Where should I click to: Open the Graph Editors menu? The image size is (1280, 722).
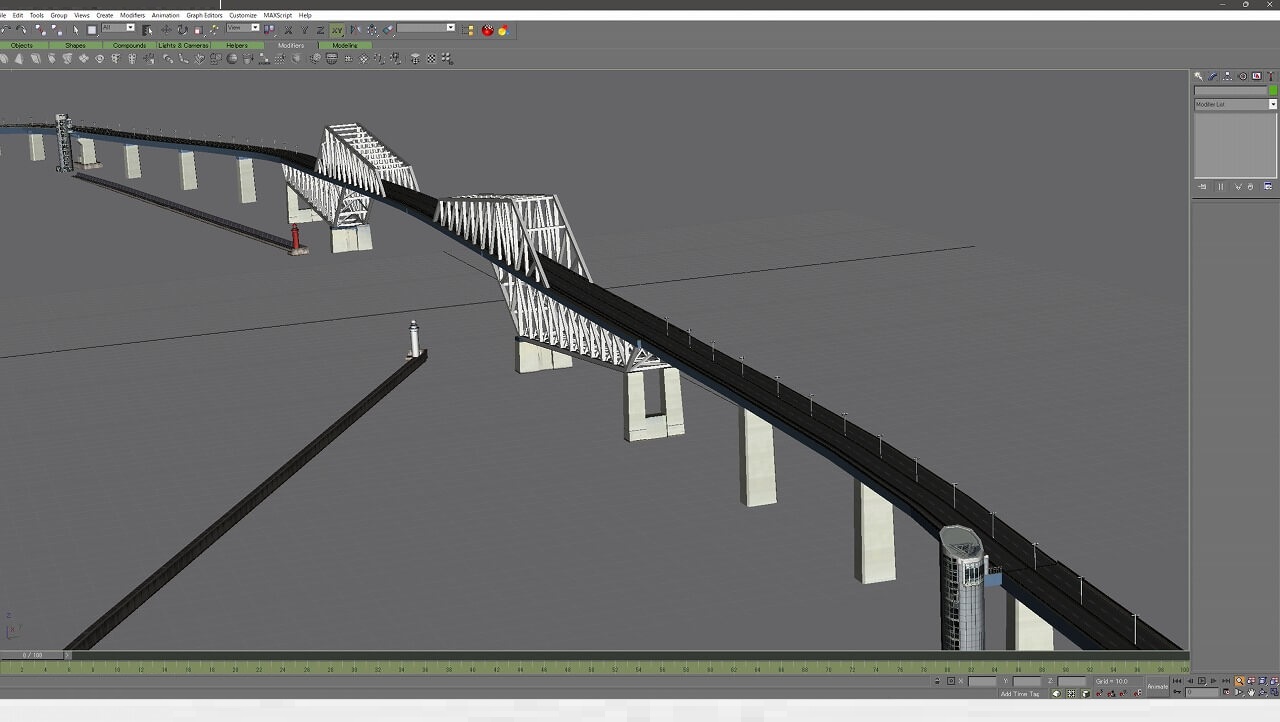click(x=204, y=15)
